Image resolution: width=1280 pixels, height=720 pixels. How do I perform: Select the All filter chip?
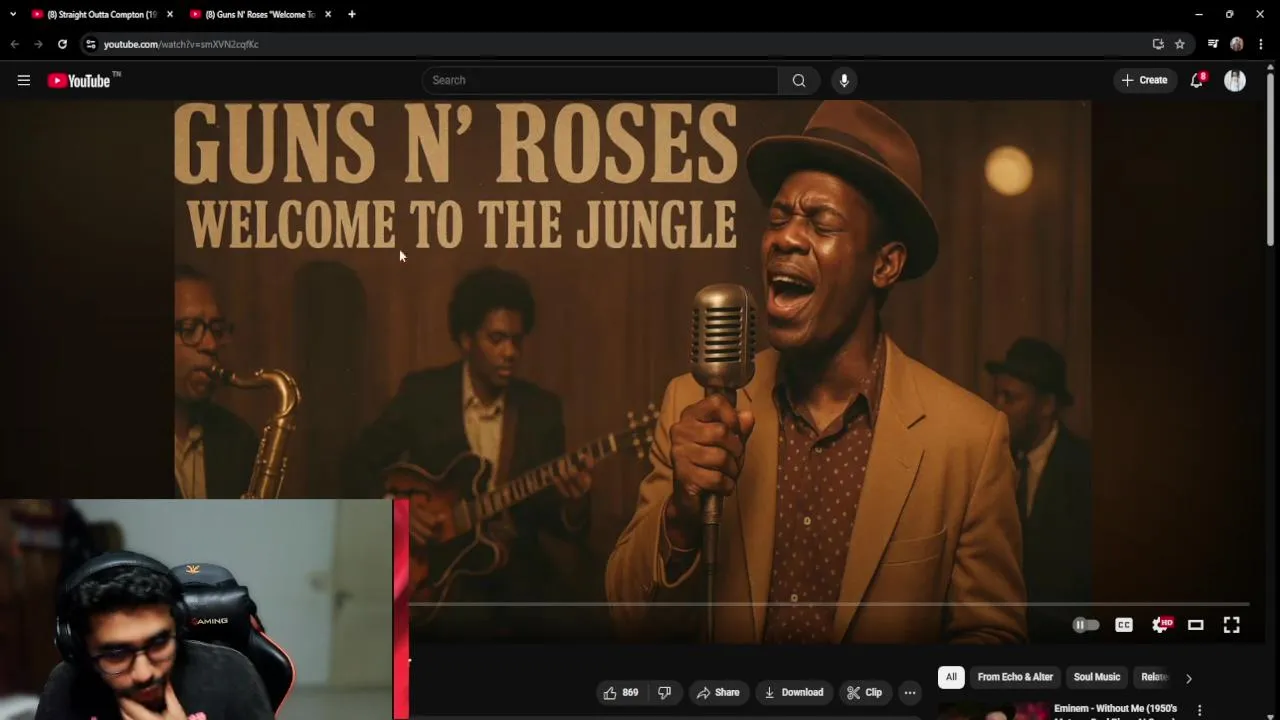click(x=951, y=677)
